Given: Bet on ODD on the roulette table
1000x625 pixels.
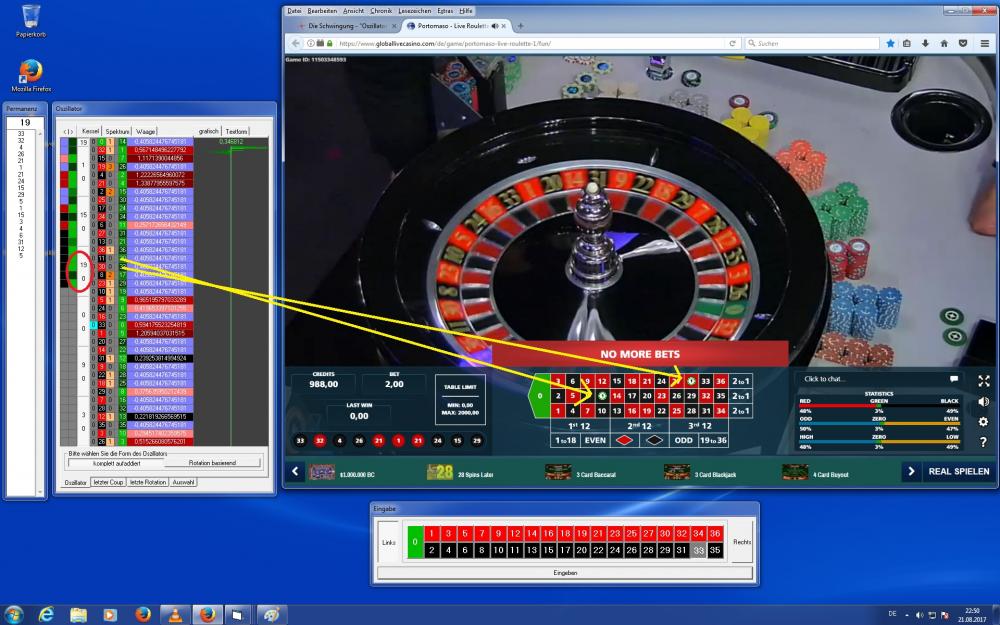Looking at the screenshot, I should [x=684, y=440].
